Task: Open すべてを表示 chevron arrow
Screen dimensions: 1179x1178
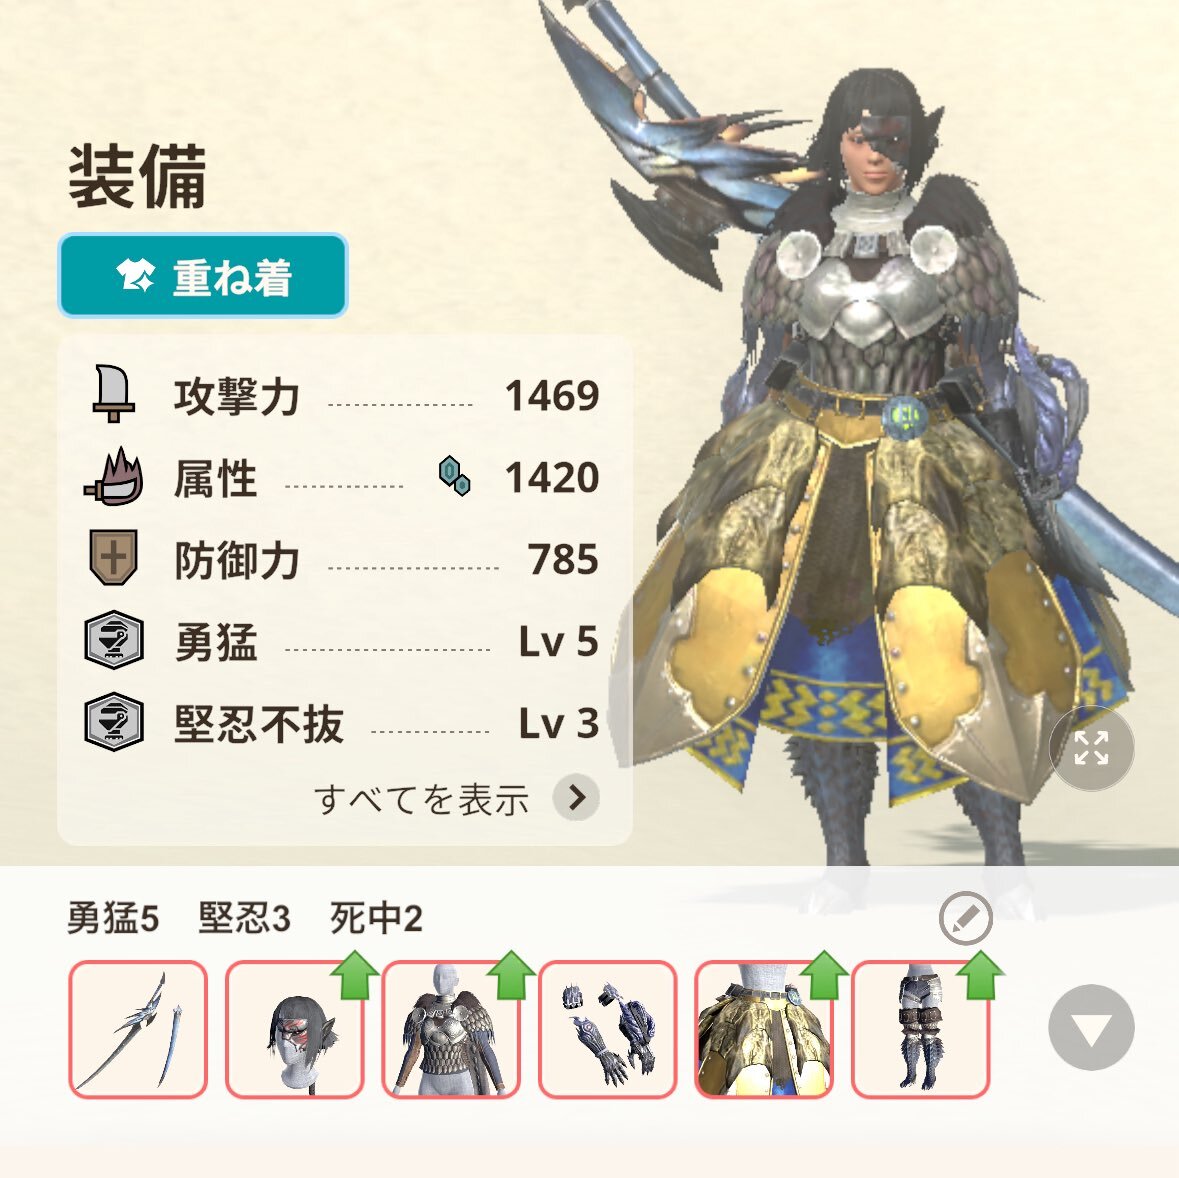Action: pos(576,798)
